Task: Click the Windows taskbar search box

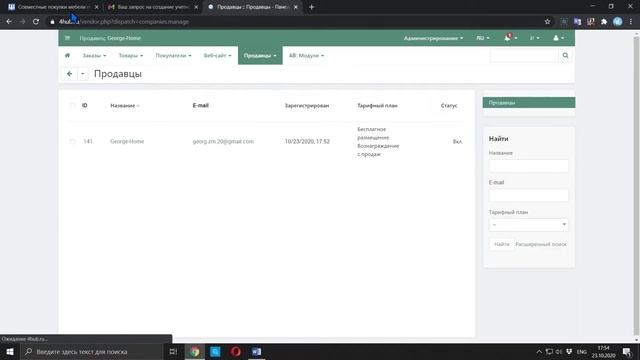Action: pos(92,351)
